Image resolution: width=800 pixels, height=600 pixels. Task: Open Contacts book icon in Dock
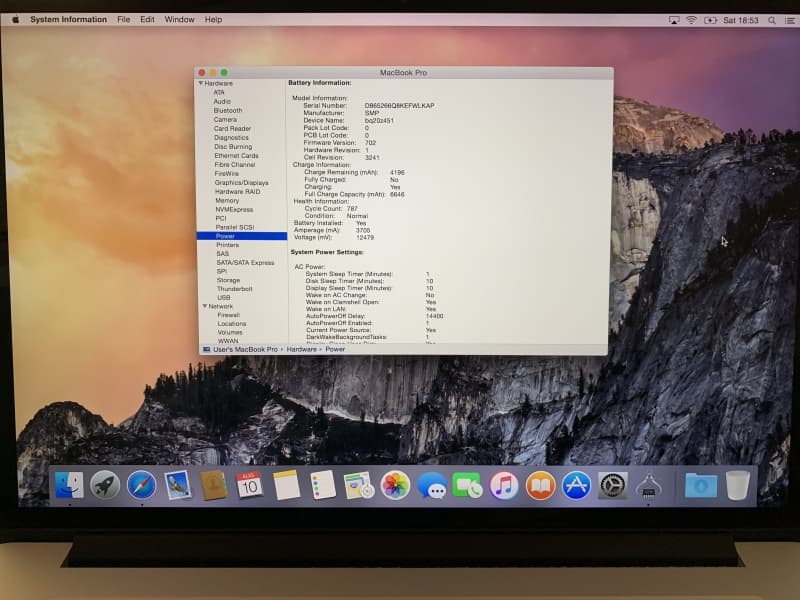[214, 485]
